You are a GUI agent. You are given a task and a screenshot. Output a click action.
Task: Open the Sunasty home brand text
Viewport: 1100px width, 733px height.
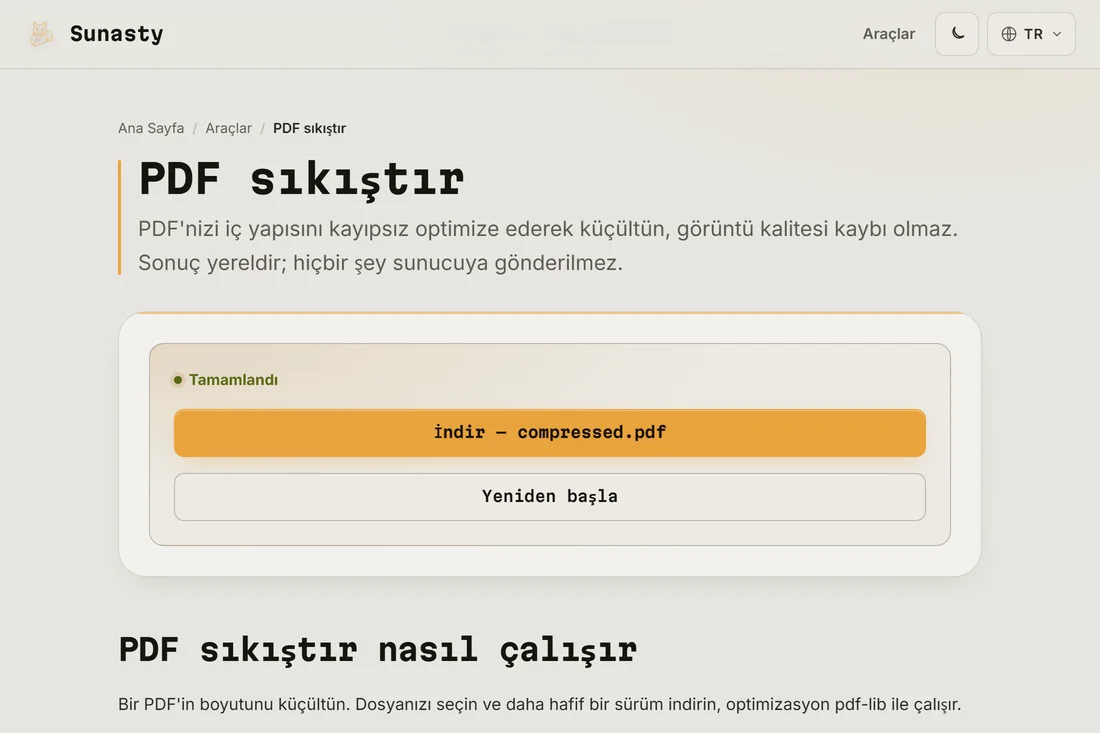116,34
